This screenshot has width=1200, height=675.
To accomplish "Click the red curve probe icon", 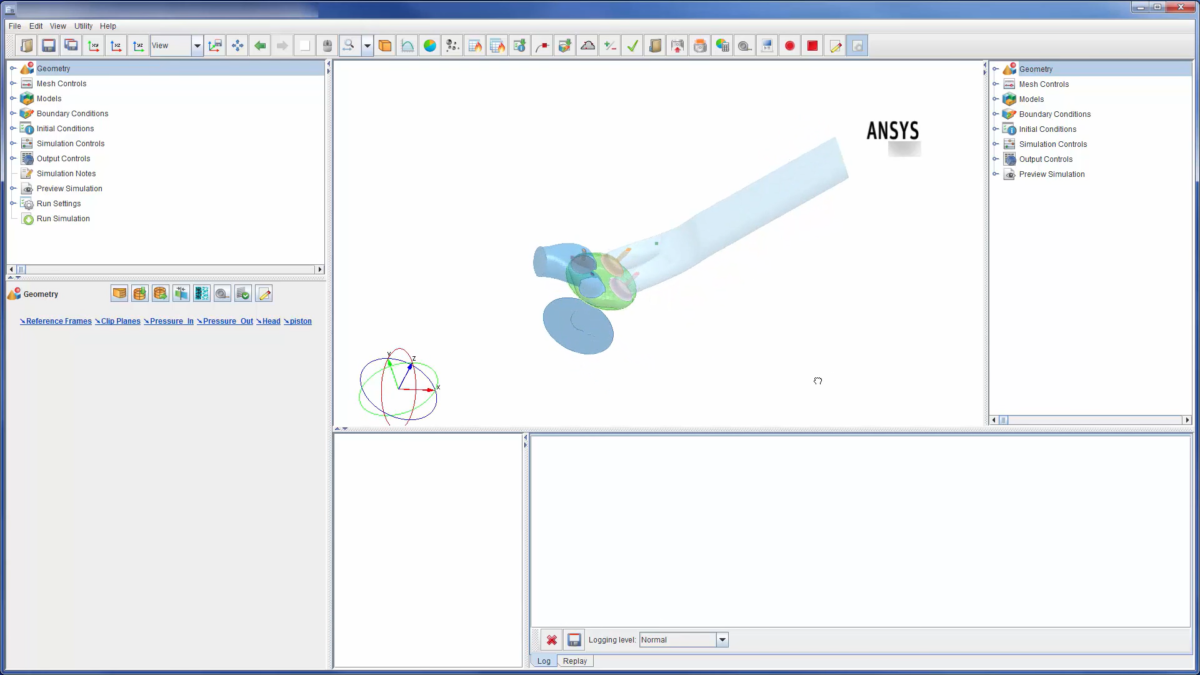I will (x=542, y=45).
